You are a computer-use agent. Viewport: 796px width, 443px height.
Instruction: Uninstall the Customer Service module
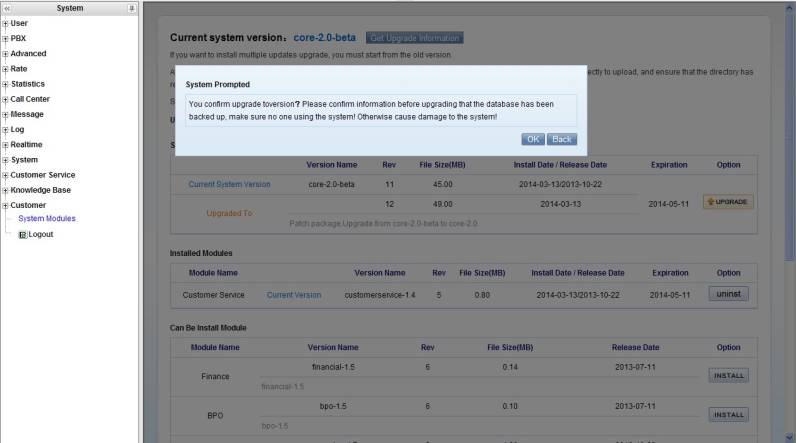(728, 294)
